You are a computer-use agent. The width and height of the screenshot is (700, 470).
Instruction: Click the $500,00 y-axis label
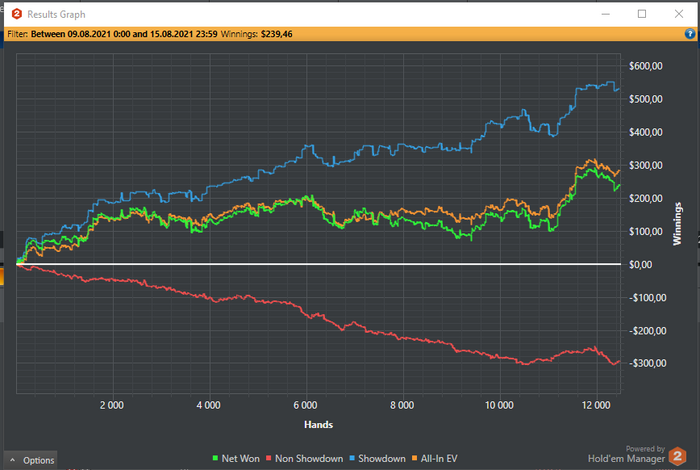(646, 99)
